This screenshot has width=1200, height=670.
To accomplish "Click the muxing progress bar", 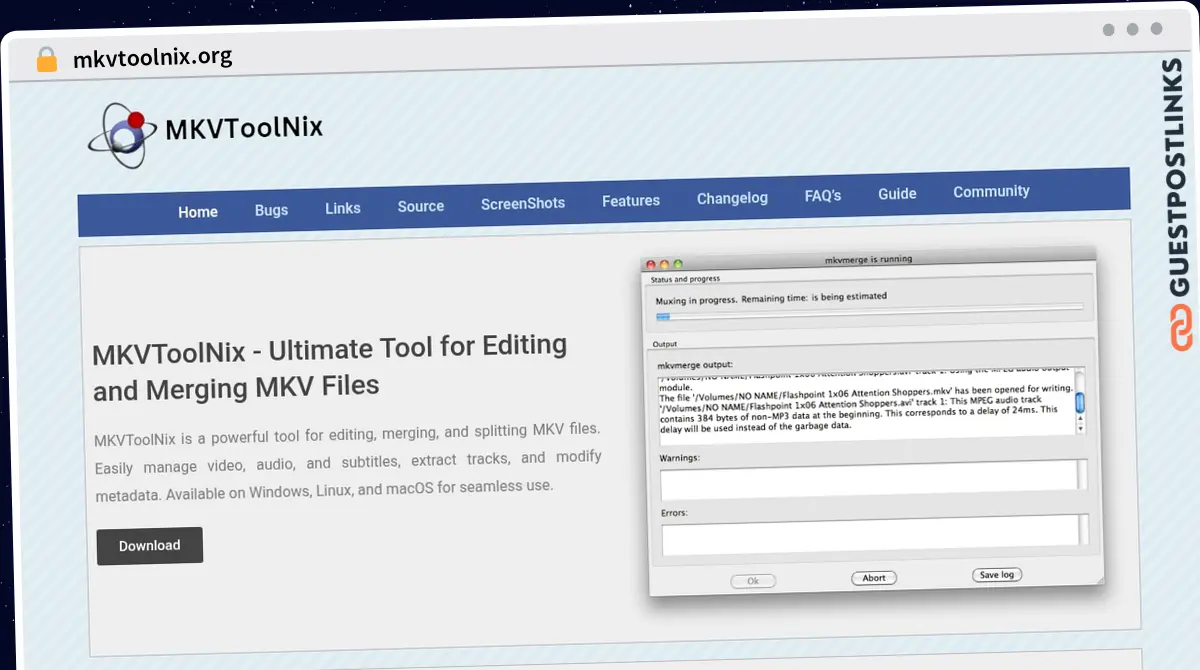I will click(868, 312).
